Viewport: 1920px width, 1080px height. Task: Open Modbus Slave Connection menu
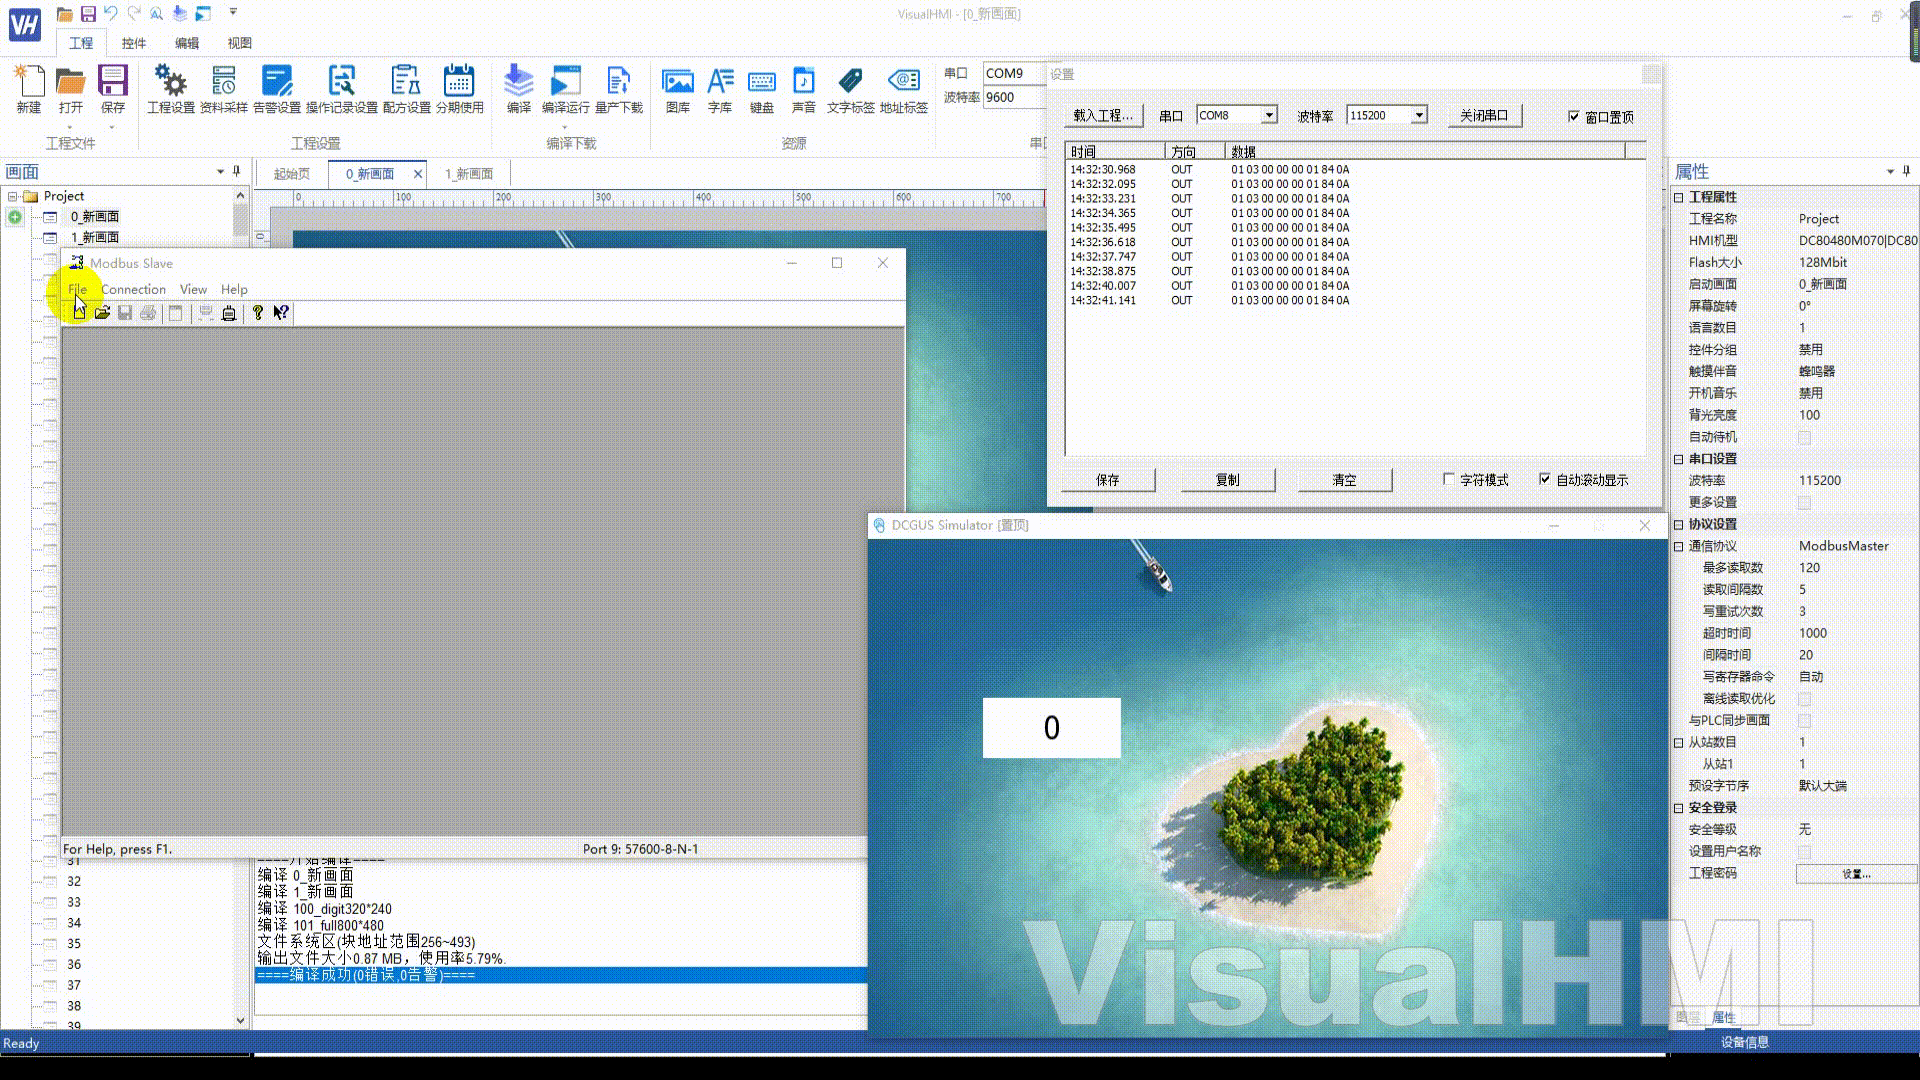click(x=133, y=289)
